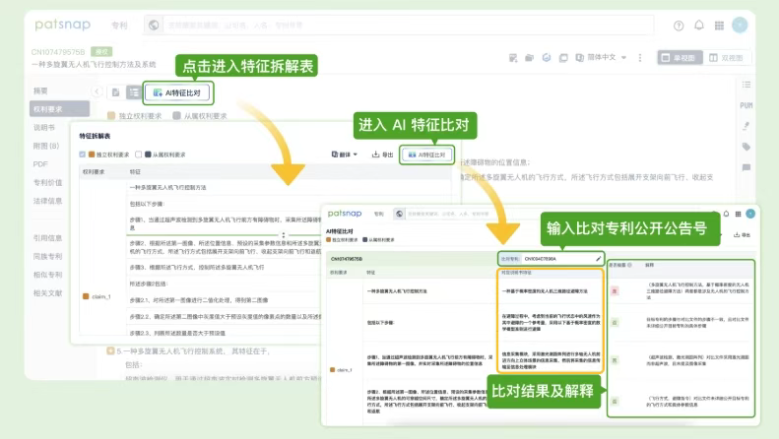
Task: Click the pencil edit icon beside comparison patent number
Action: pyautogui.click(x=598, y=258)
